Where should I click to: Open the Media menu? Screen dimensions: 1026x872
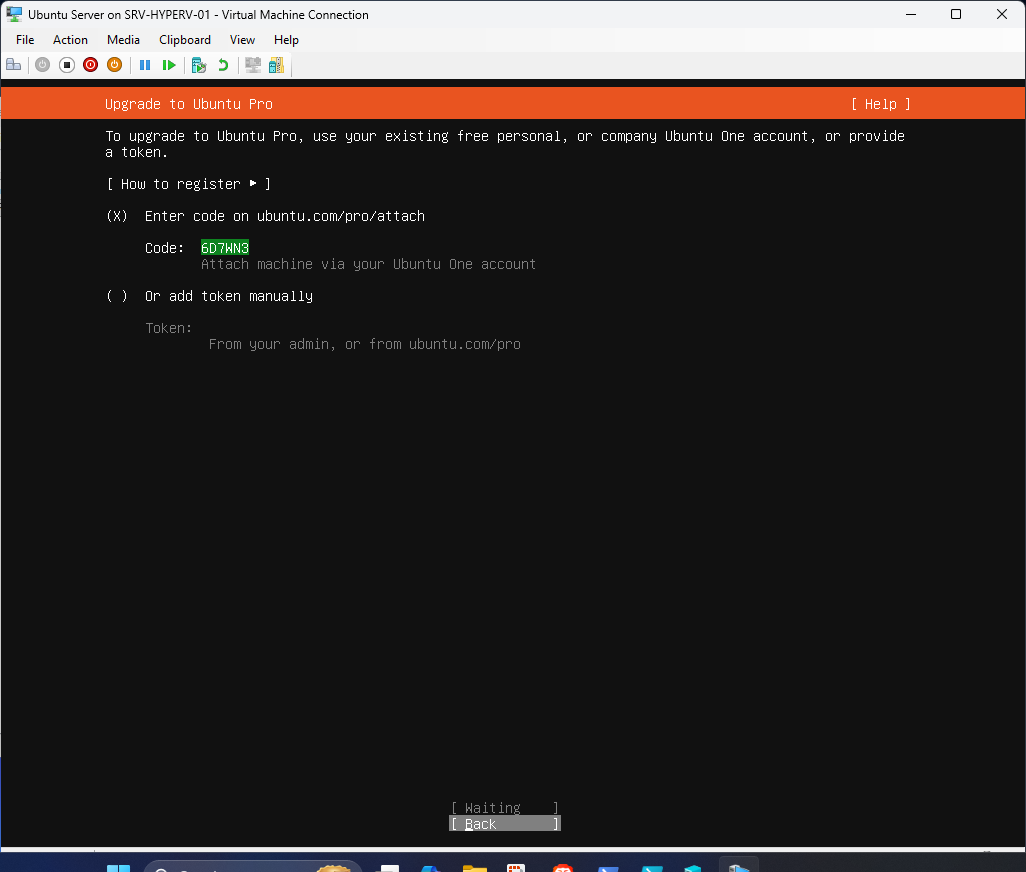(x=123, y=40)
